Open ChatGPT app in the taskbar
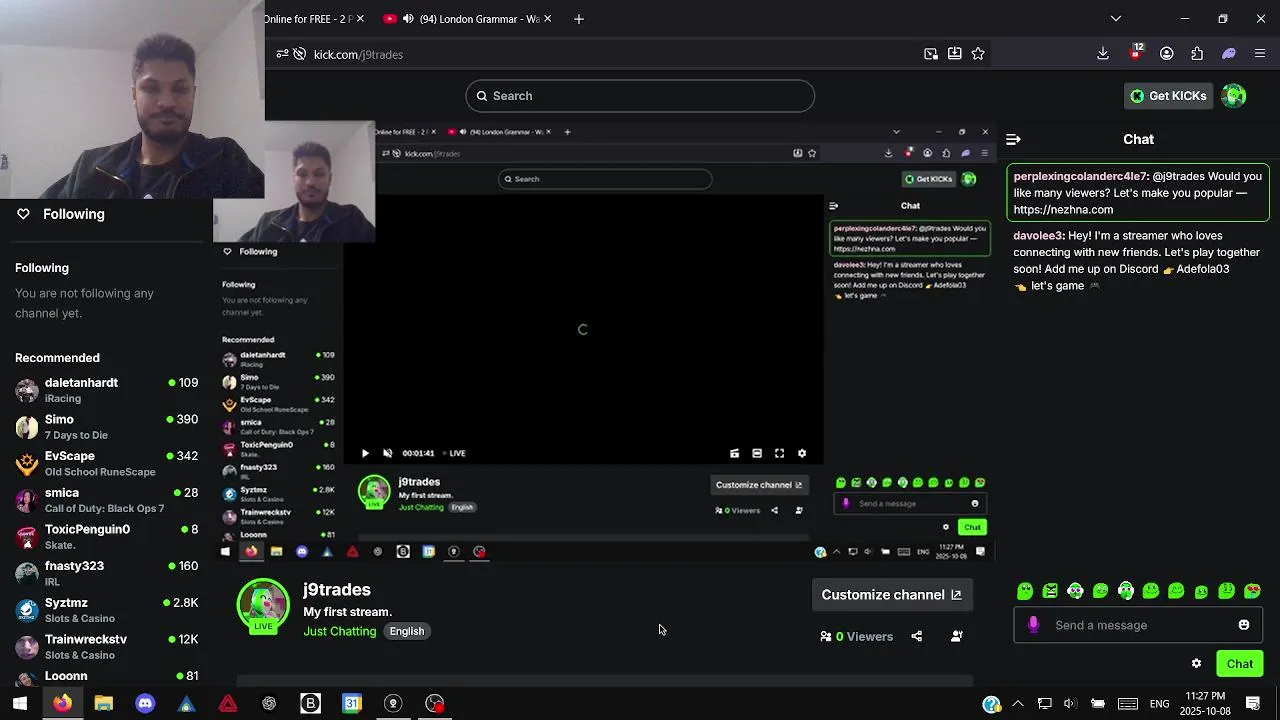The height and width of the screenshot is (720, 1280). click(269, 703)
